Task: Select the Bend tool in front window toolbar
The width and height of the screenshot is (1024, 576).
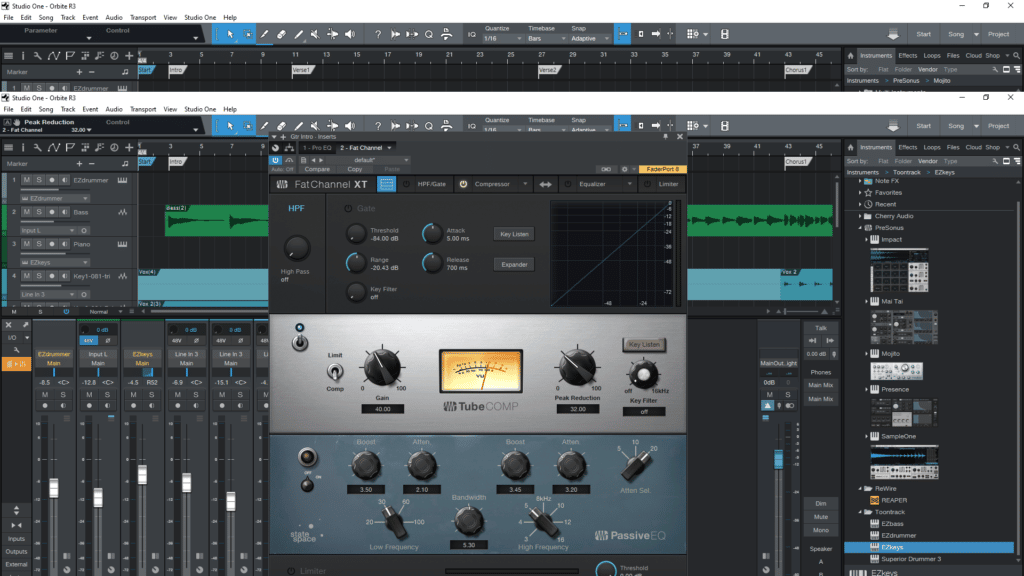Action: tap(332, 126)
